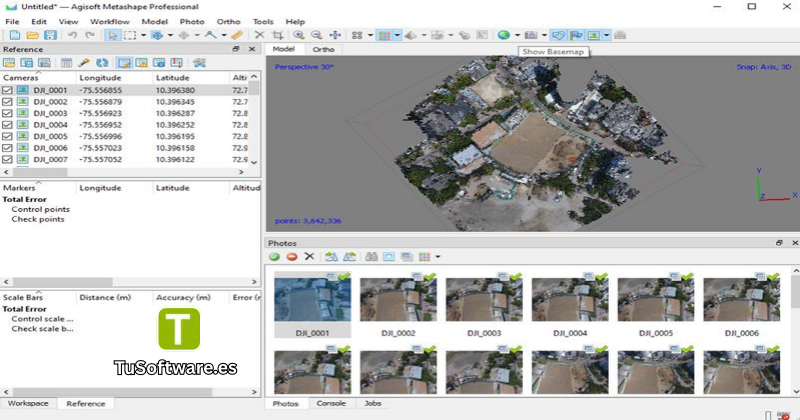Expand the point cloud display mode dropdown
This screenshot has height=420, width=800.
tap(397, 35)
